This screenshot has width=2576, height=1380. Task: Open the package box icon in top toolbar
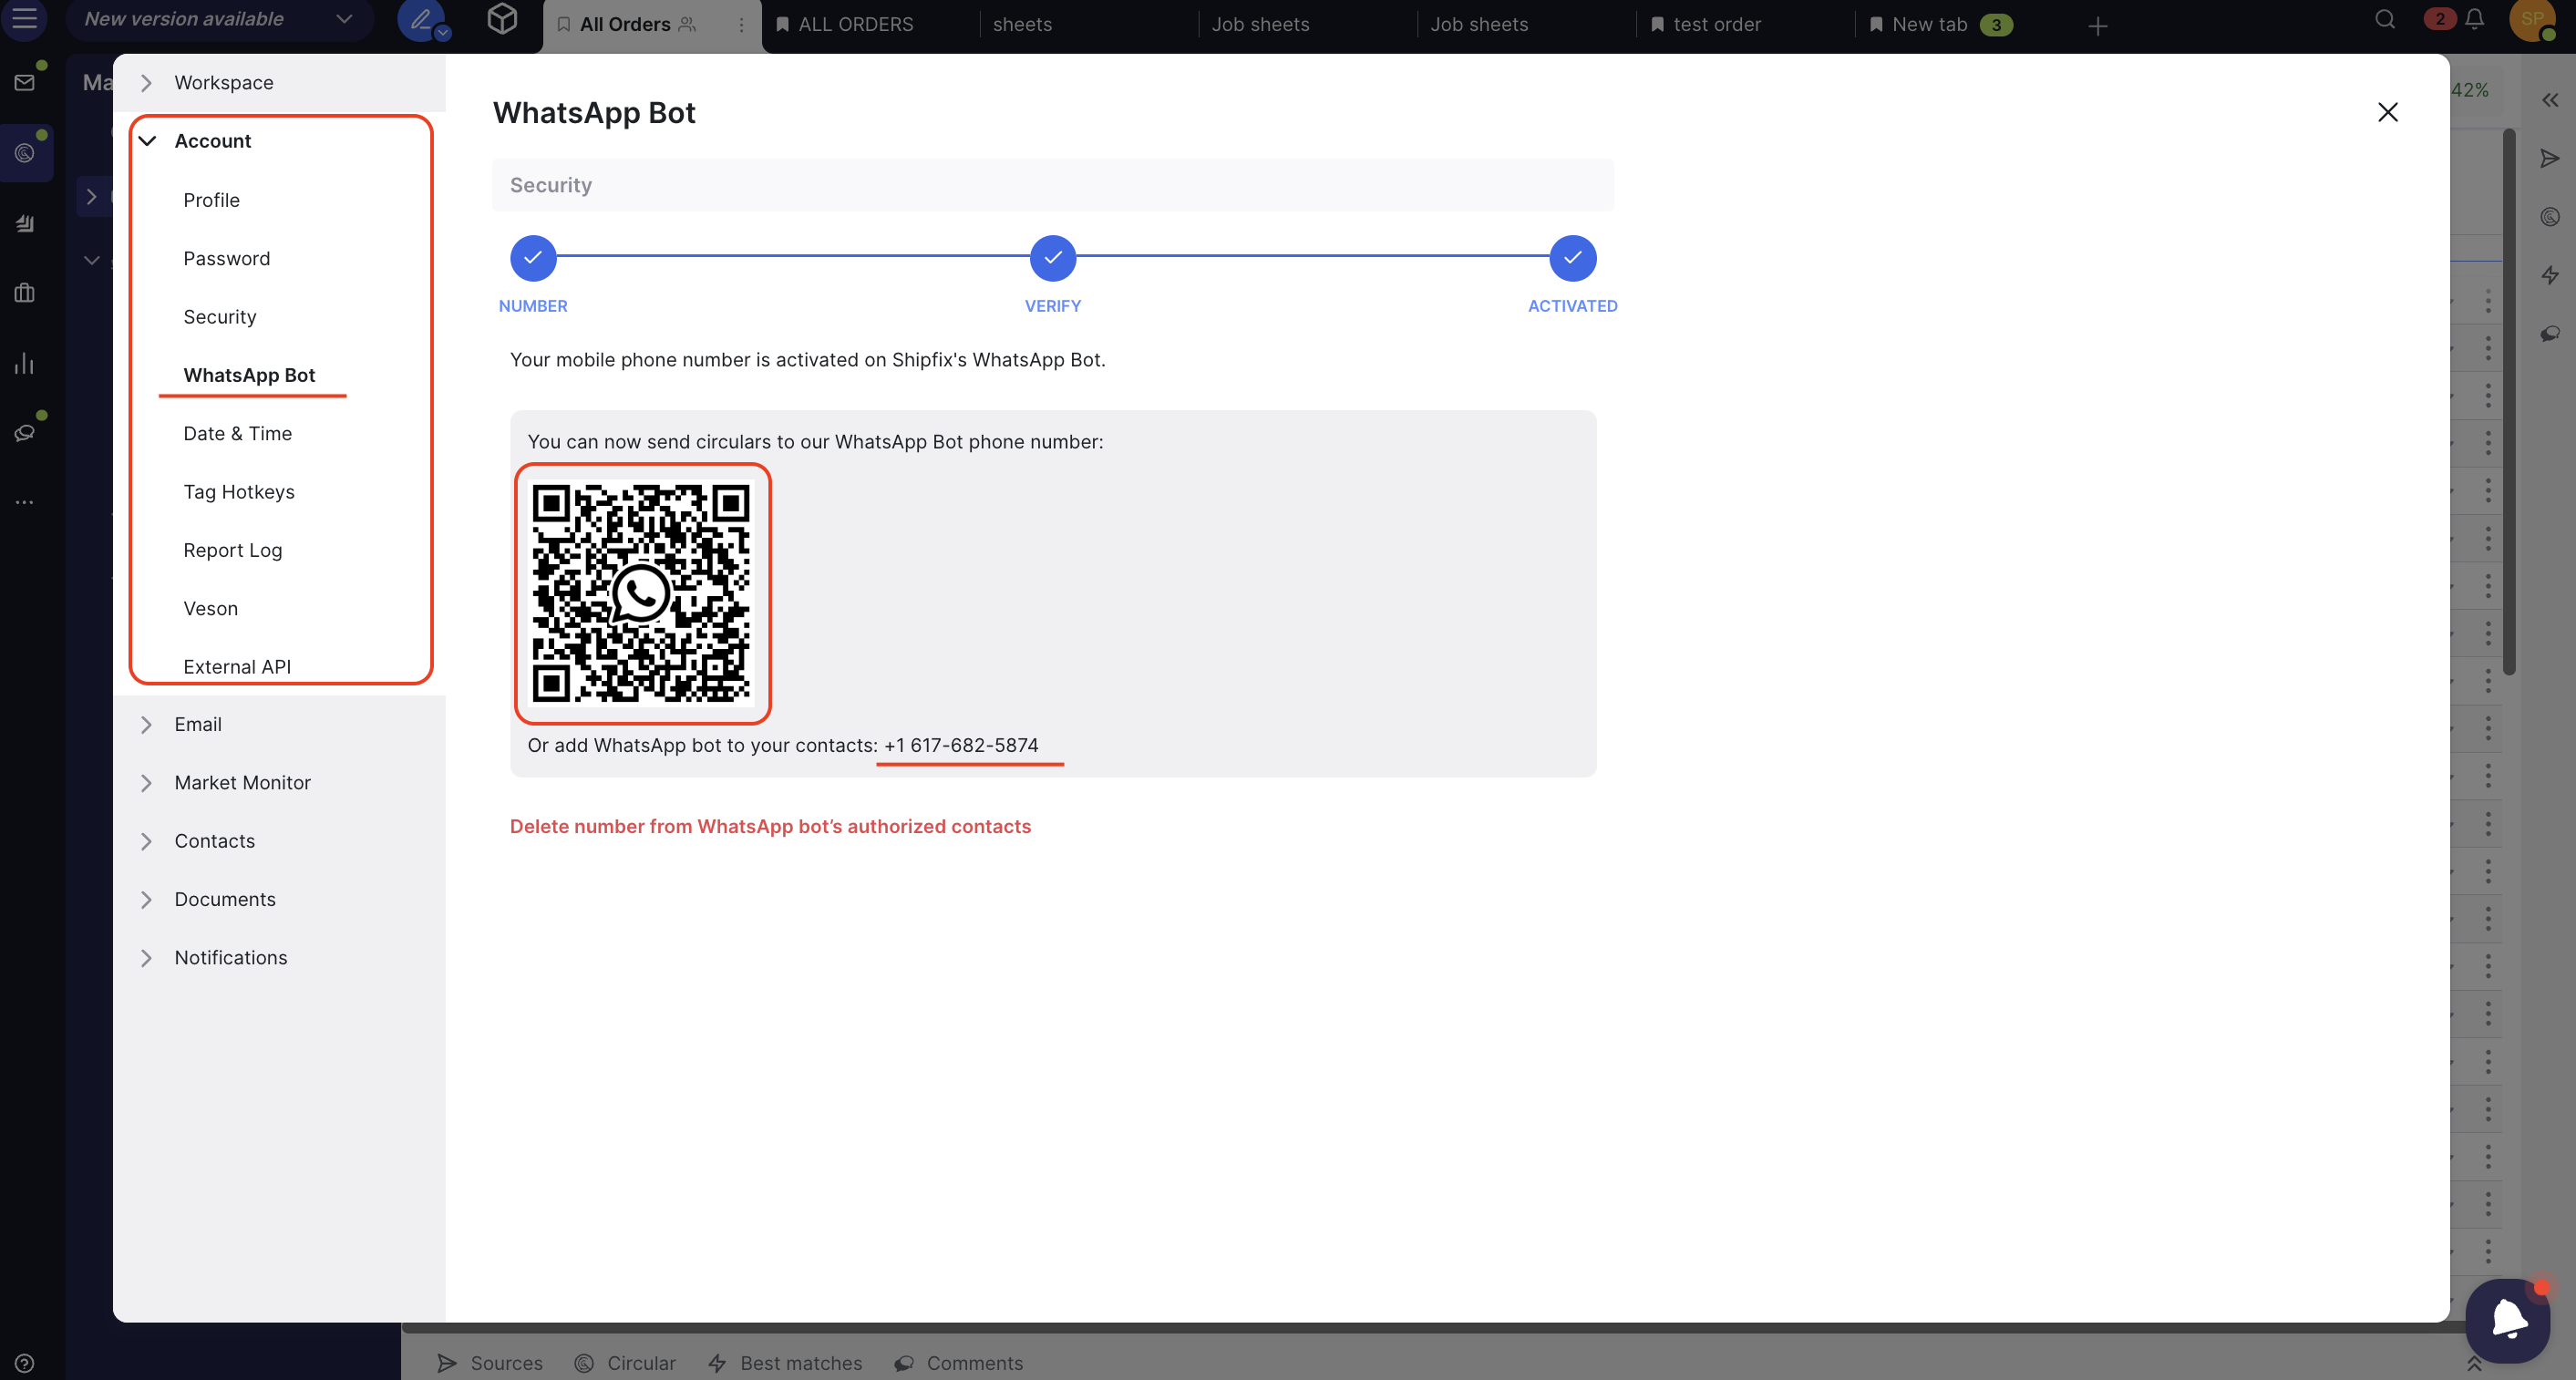pyautogui.click(x=501, y=19)
